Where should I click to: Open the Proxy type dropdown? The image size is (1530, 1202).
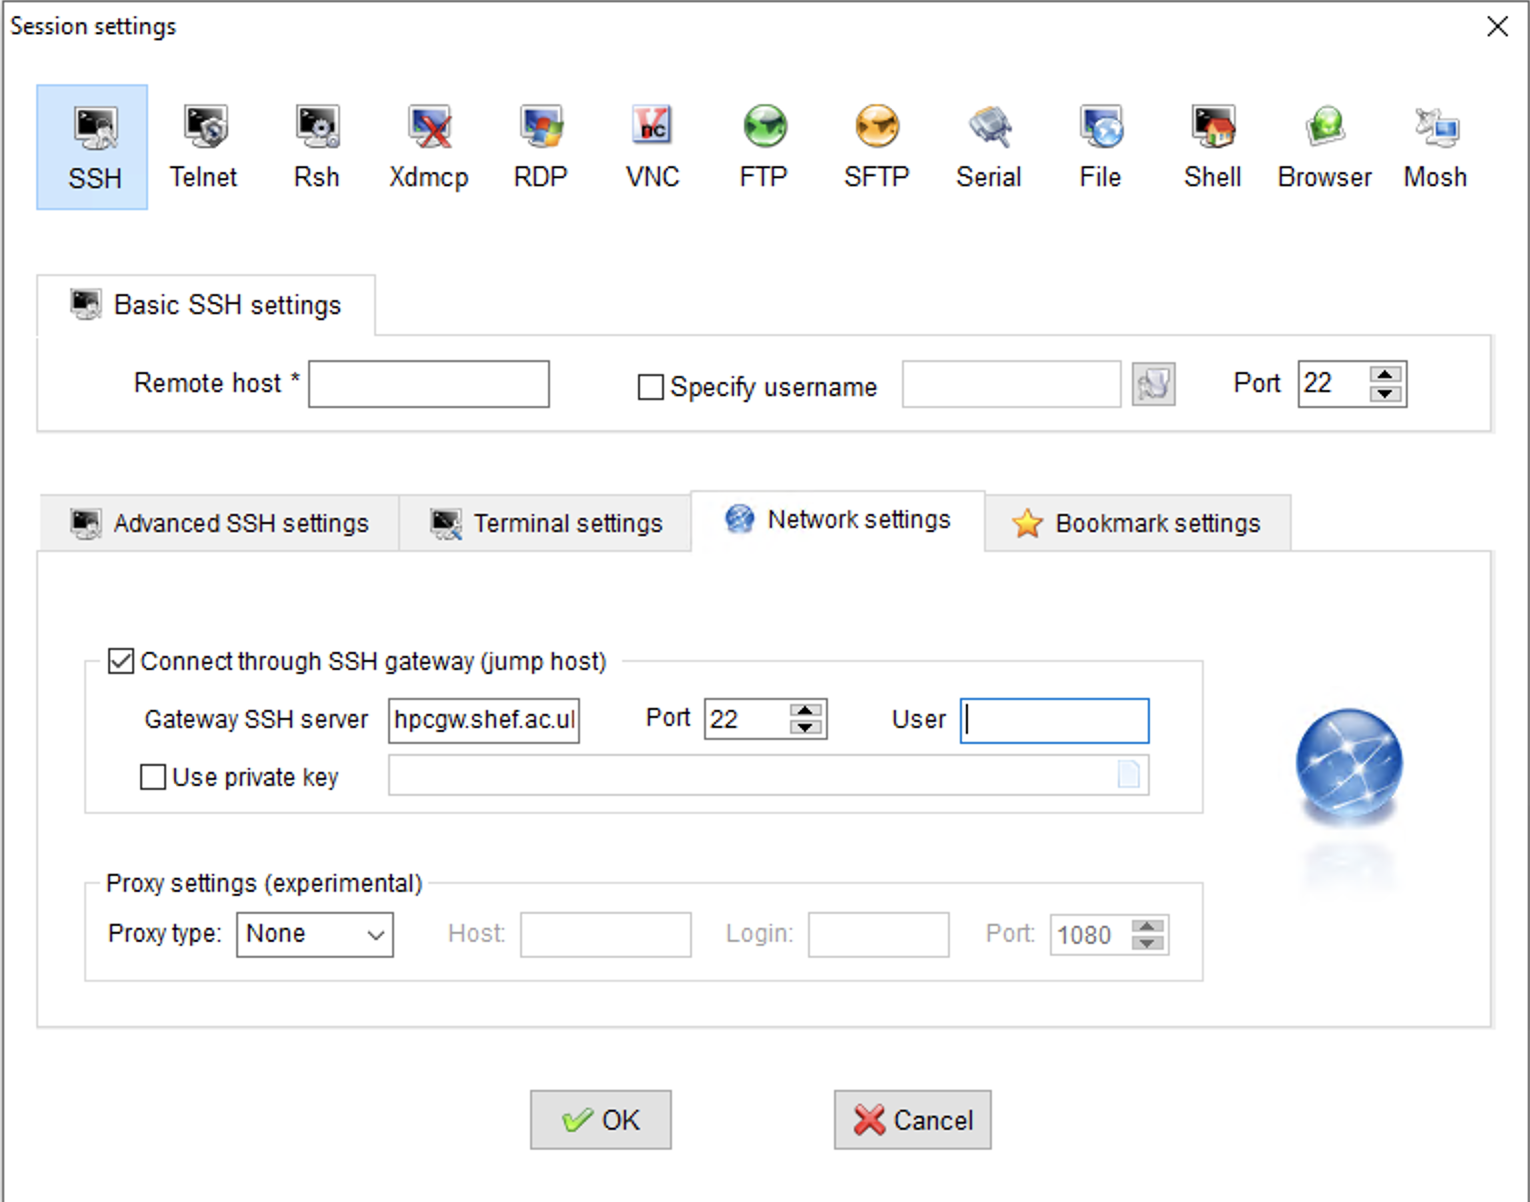tap(314, 934)
